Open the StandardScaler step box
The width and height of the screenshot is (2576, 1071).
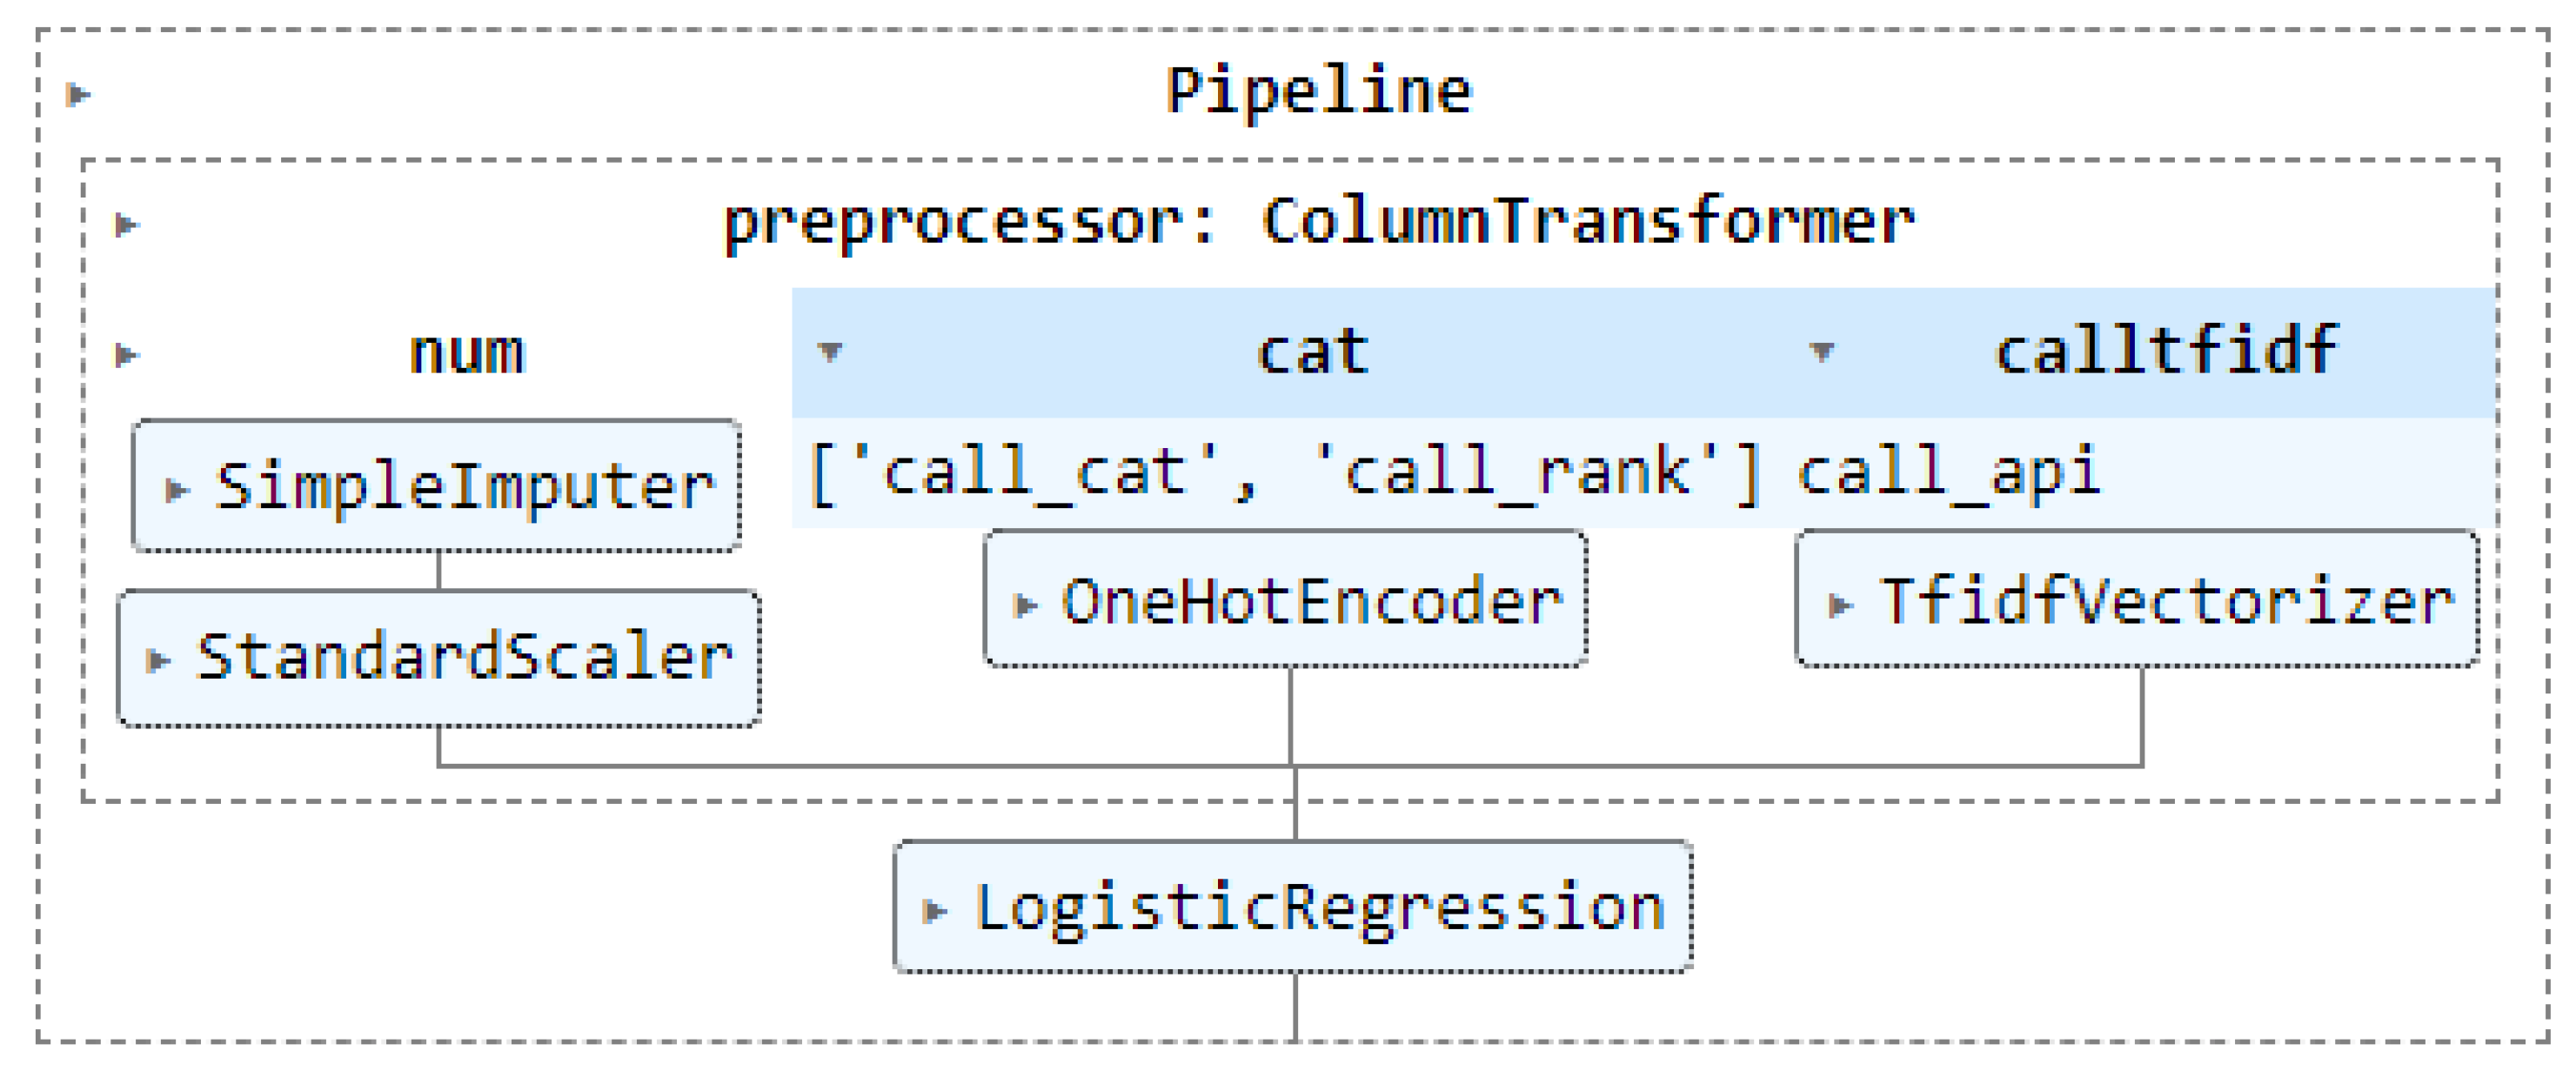[x=463, y=658]
